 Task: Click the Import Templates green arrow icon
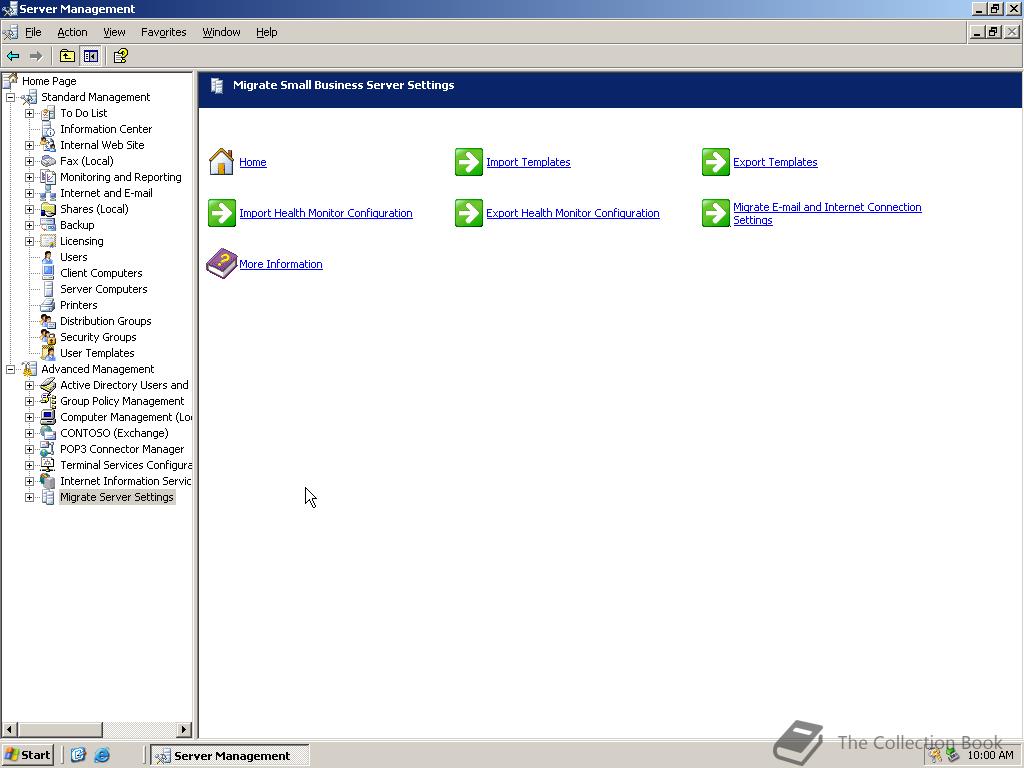click(x=469, y=162)
